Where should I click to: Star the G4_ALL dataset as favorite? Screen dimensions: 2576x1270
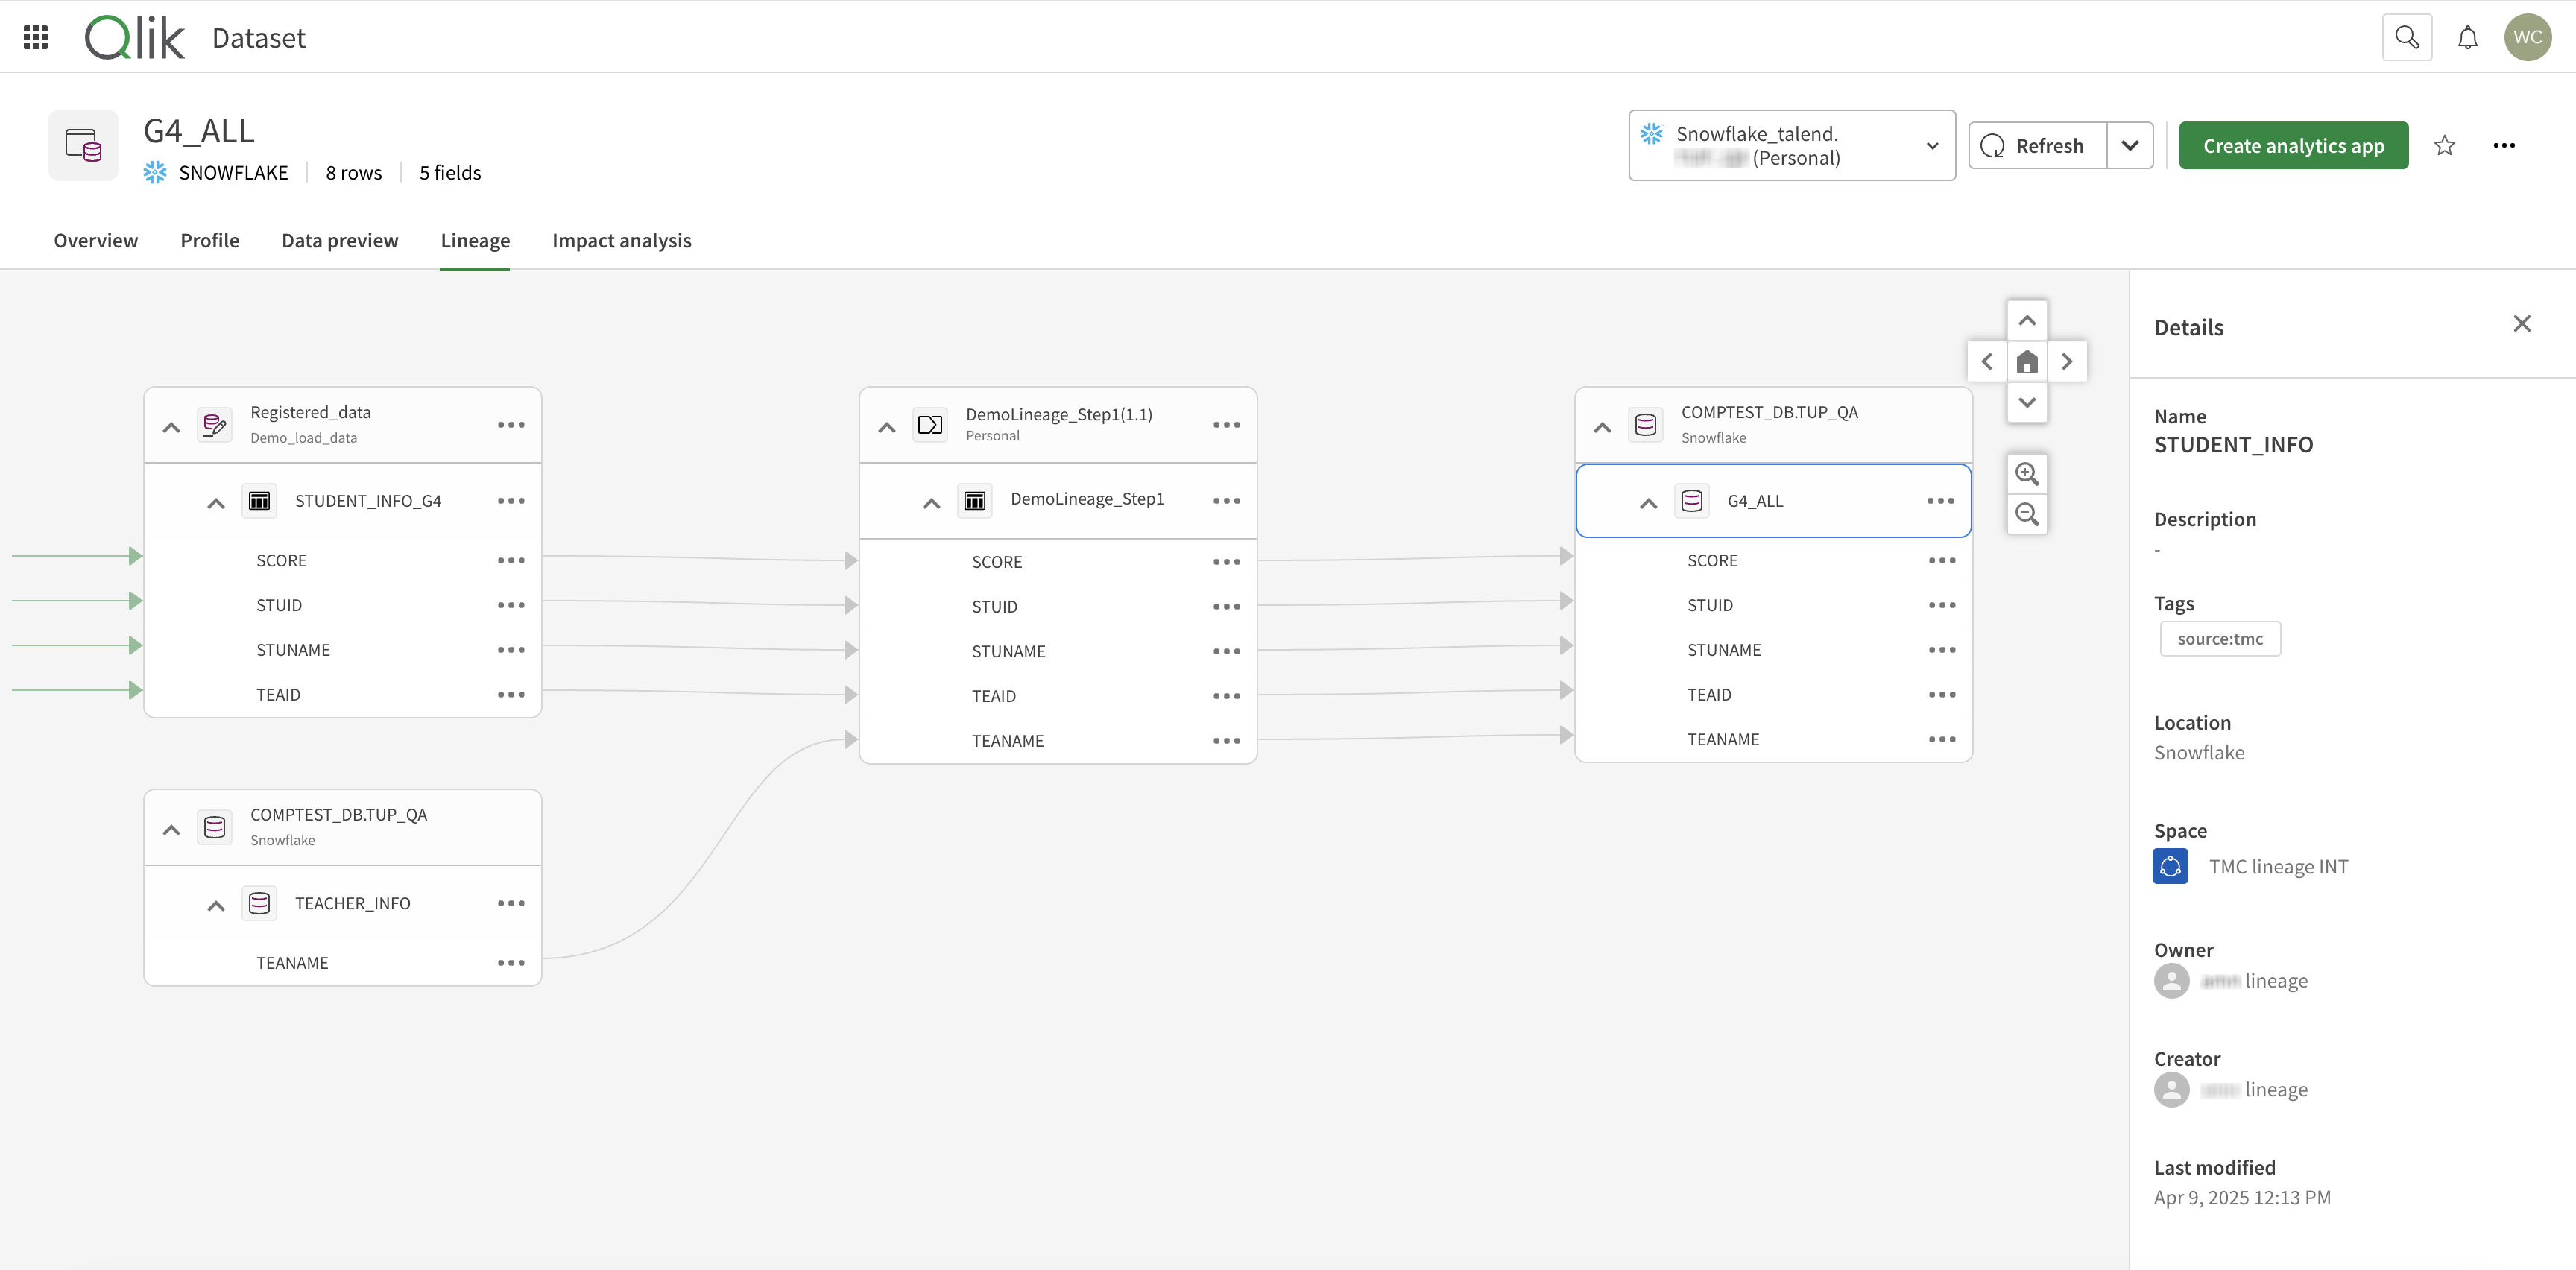(2444, 145)
